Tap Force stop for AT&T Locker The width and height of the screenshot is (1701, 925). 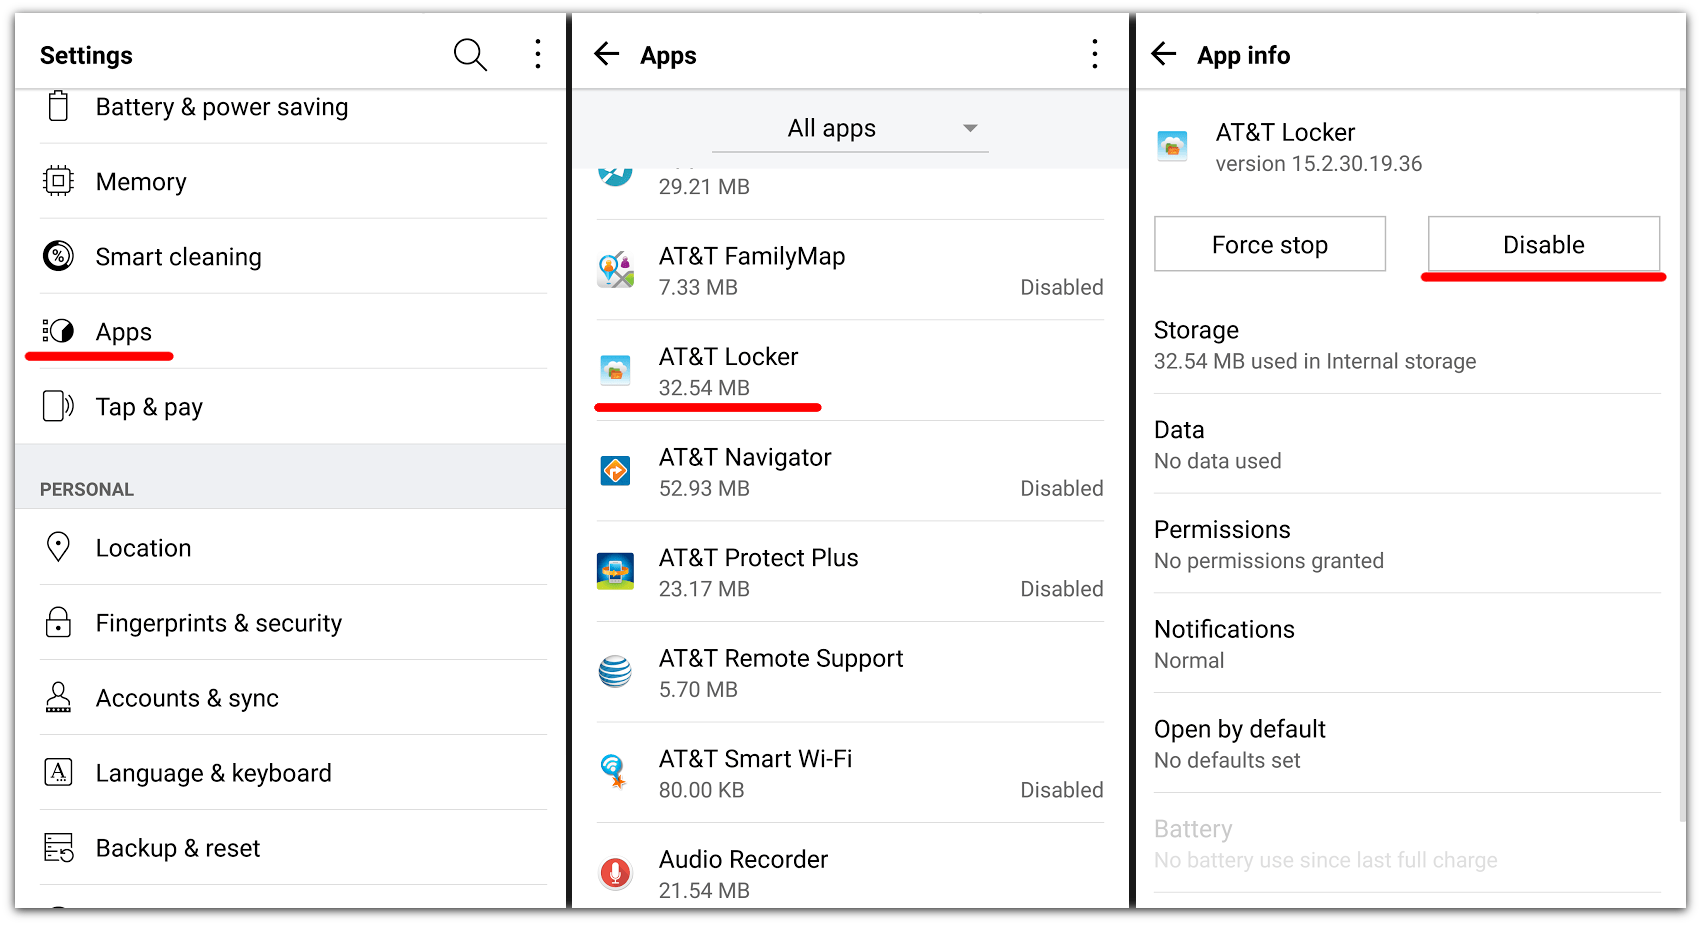click(1270, 244)
